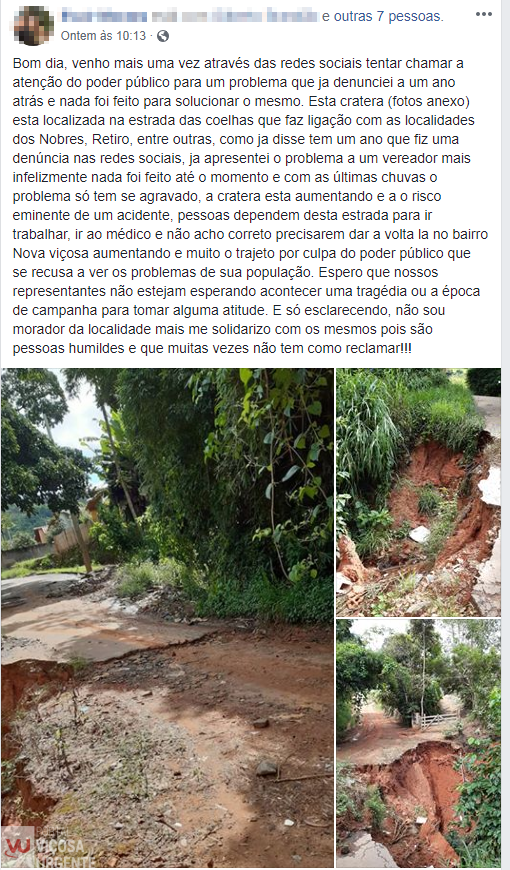Click the last blurred tagged name before "e outras"
The width and height of the screenshot is (510, 870).
point(292,16)
